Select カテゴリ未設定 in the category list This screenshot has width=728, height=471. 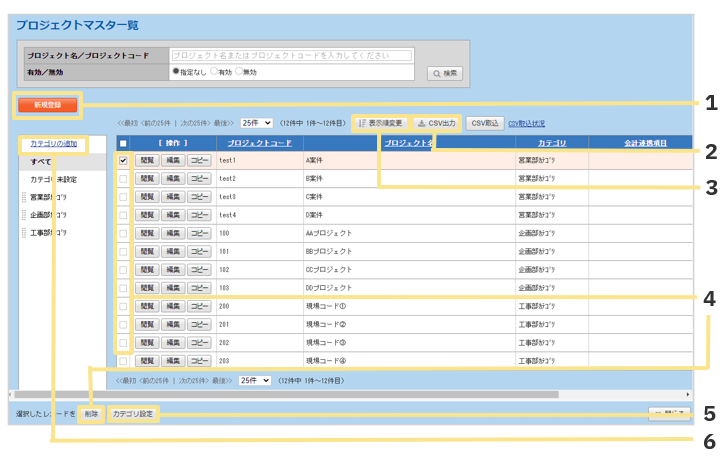[x=53, y=179]
